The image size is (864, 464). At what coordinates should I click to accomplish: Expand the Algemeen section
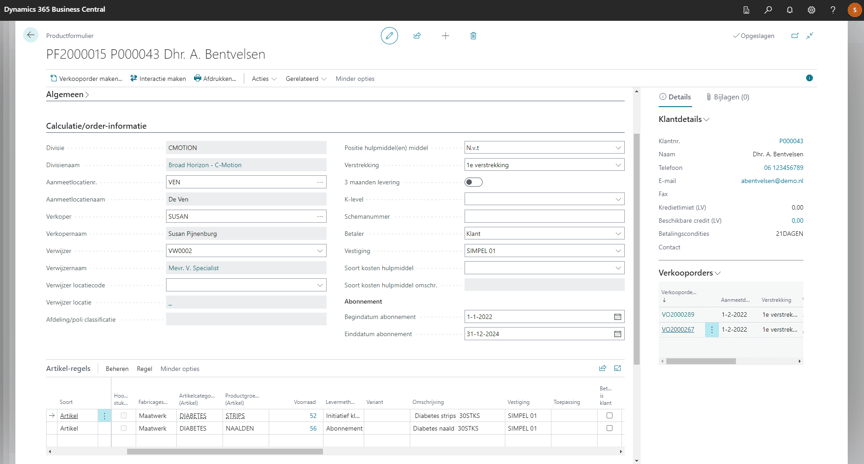tap(67, 95)
